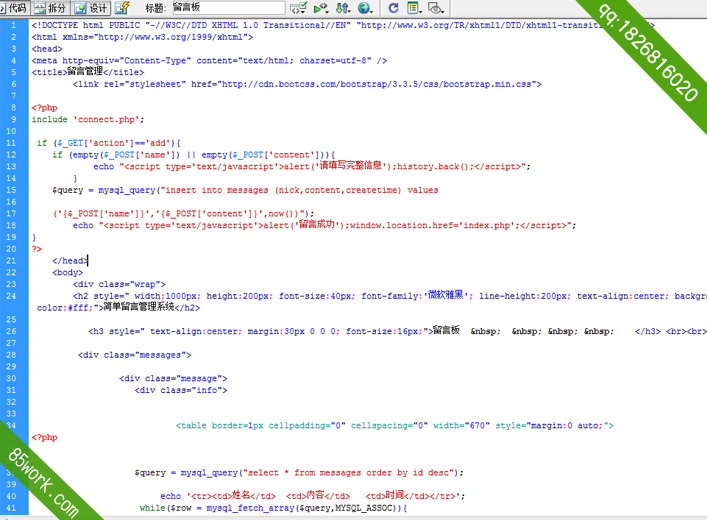The width and height of the screenshot is (707, 520).
Task: Click the 姓名 内容 时间 table header echo
Action: (x=312, y=496)
